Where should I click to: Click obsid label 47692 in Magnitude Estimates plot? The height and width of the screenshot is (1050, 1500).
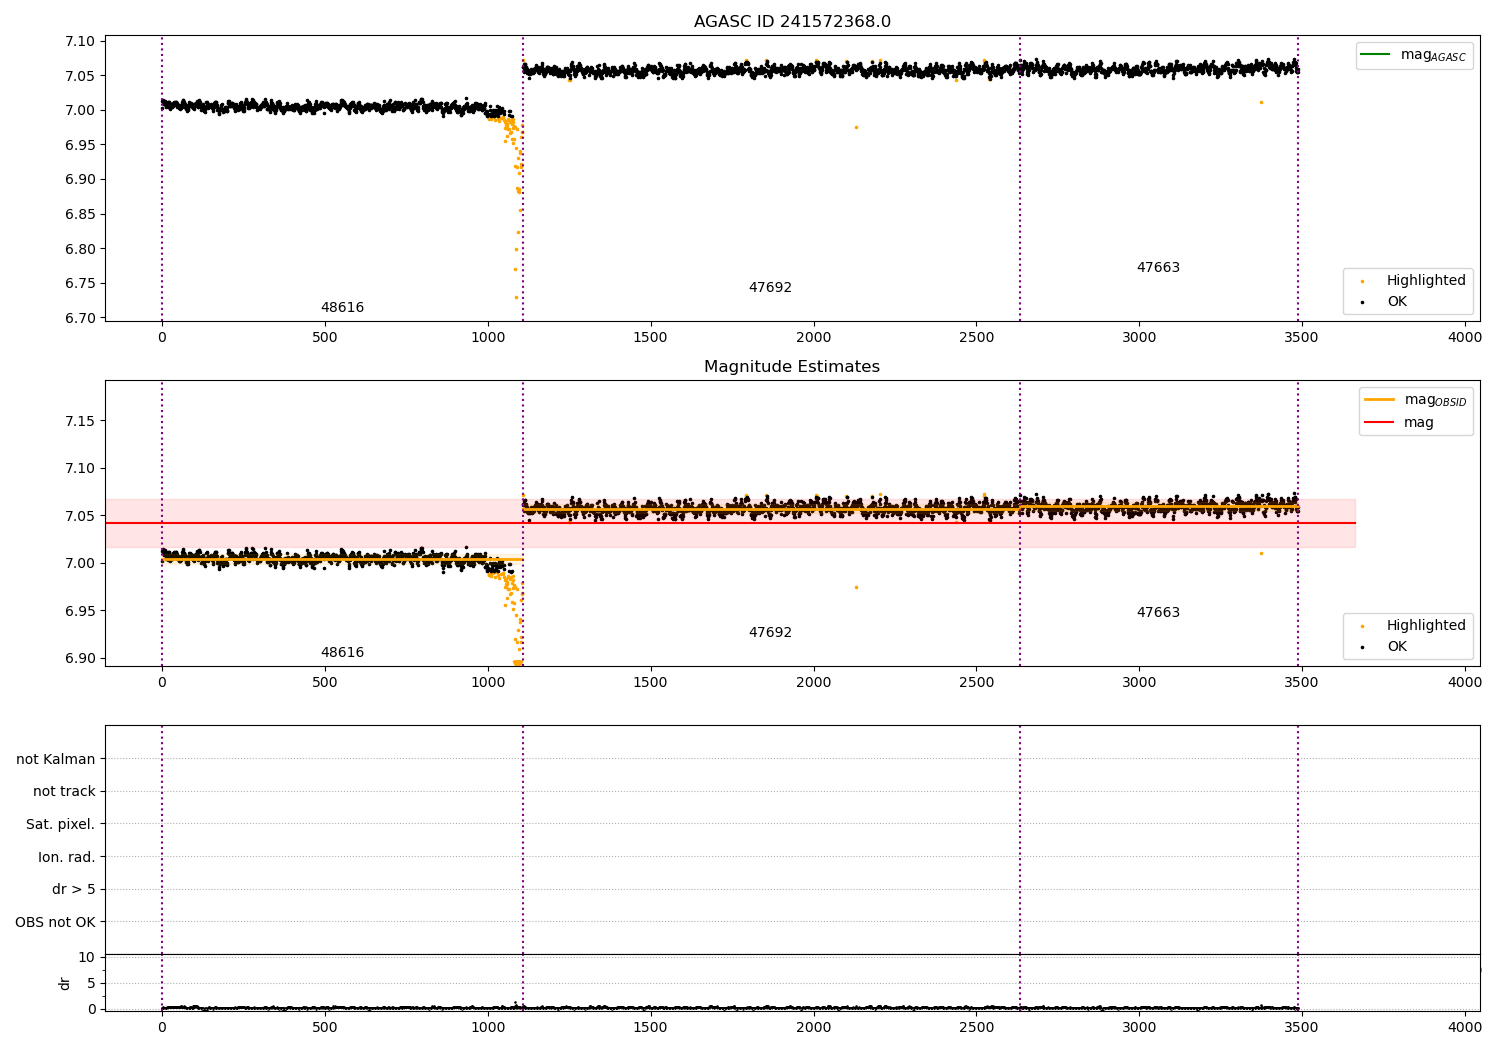coord(770,632)
